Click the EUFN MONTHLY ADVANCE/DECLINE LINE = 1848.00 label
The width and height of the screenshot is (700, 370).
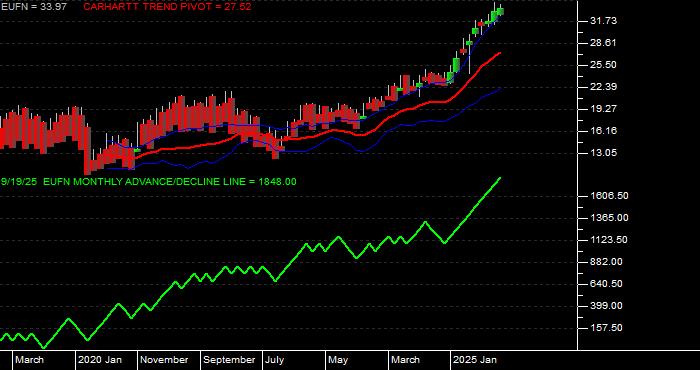pyautogui.click(x=170, y=182)
